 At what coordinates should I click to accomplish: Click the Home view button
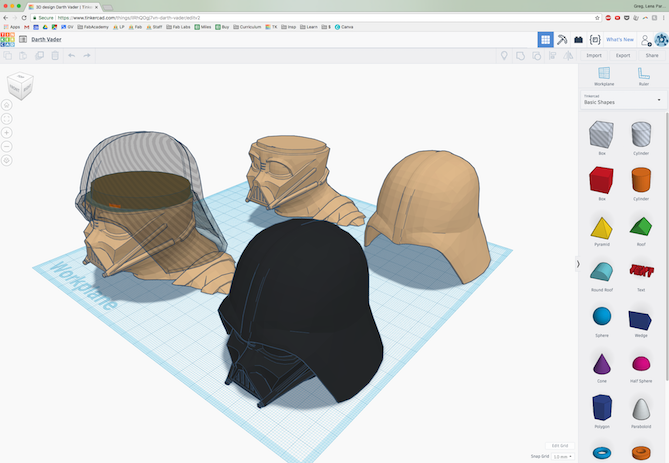pyautogui.click(x=6, y=105)
